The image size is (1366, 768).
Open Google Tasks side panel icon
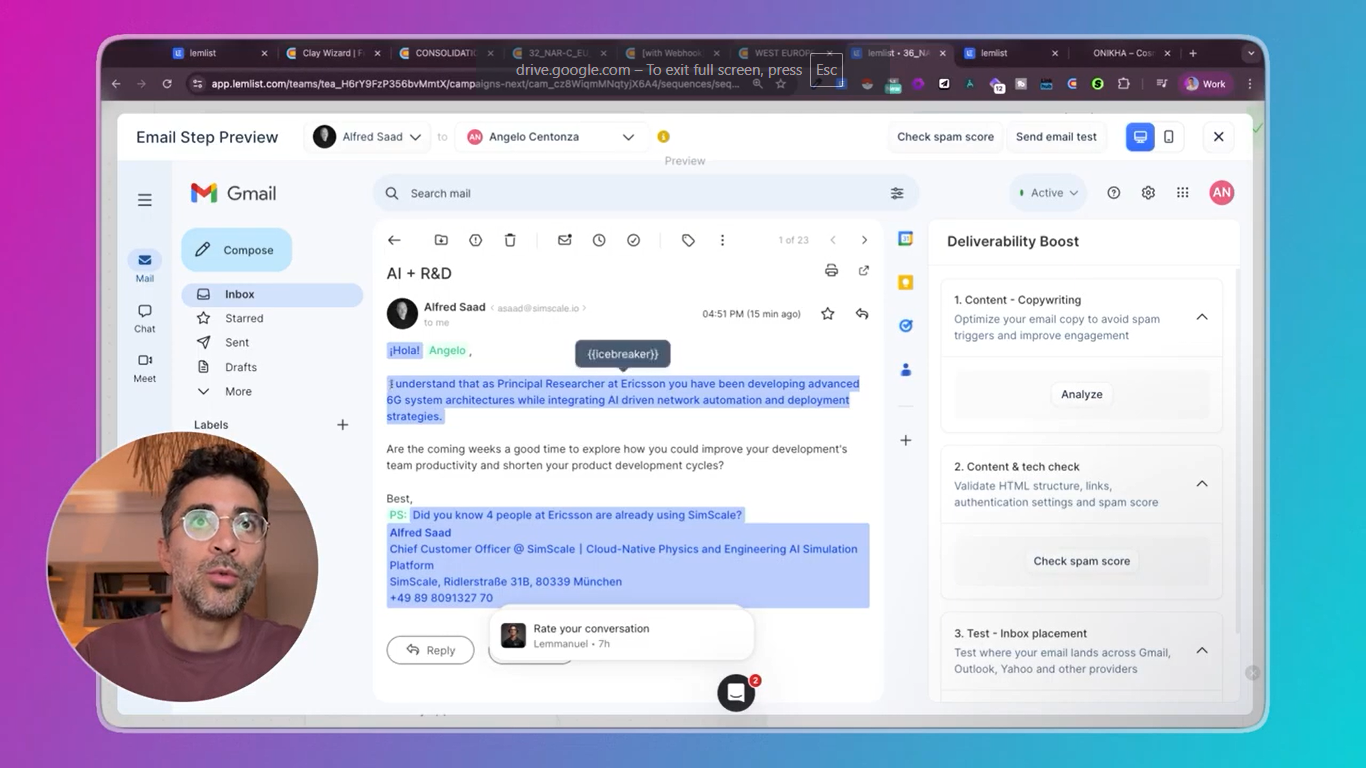906,326
